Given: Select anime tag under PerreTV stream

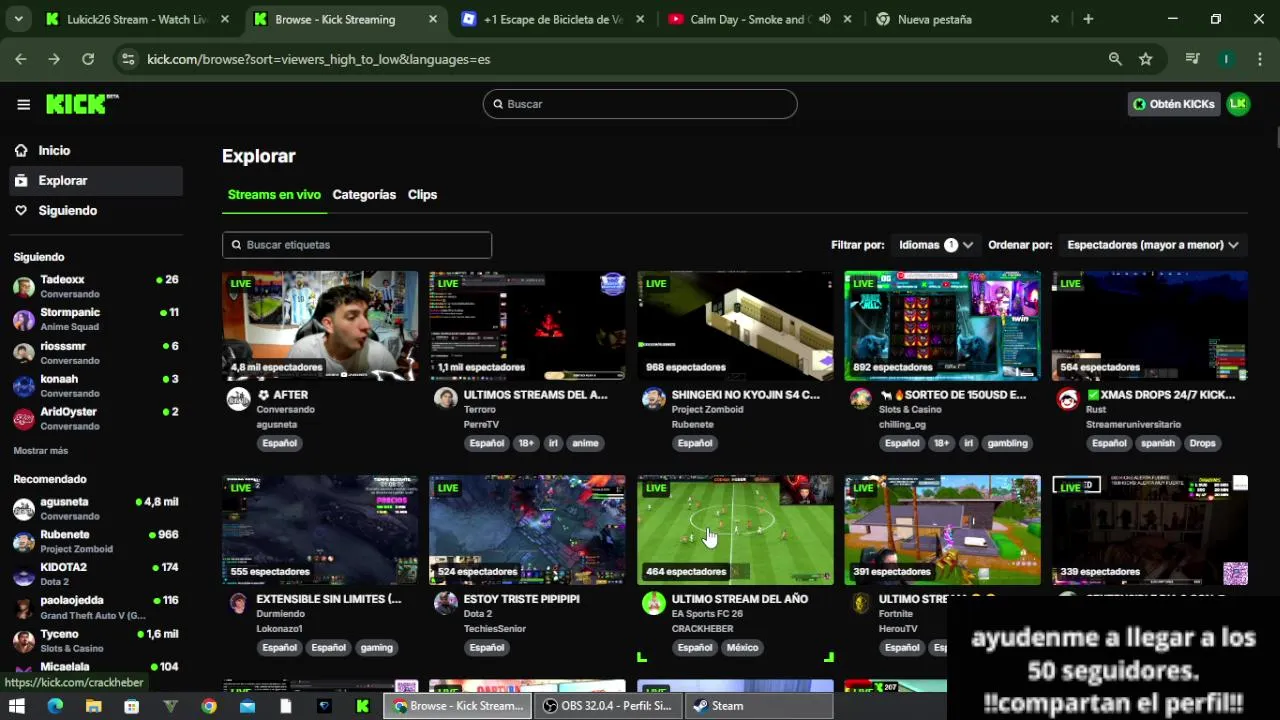Looking at the screenshot, I should (585, 443).
